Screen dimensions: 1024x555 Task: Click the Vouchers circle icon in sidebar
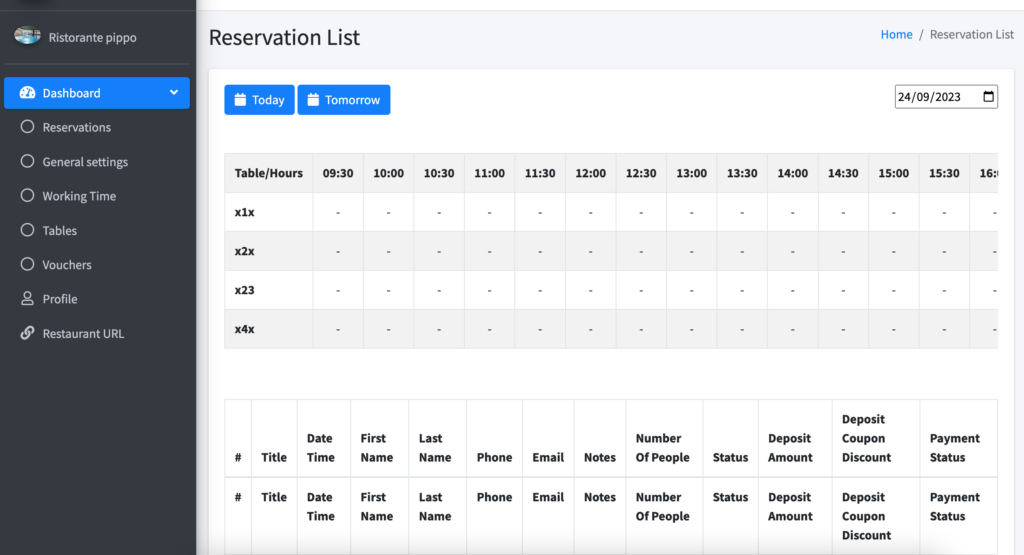(27, 265)
